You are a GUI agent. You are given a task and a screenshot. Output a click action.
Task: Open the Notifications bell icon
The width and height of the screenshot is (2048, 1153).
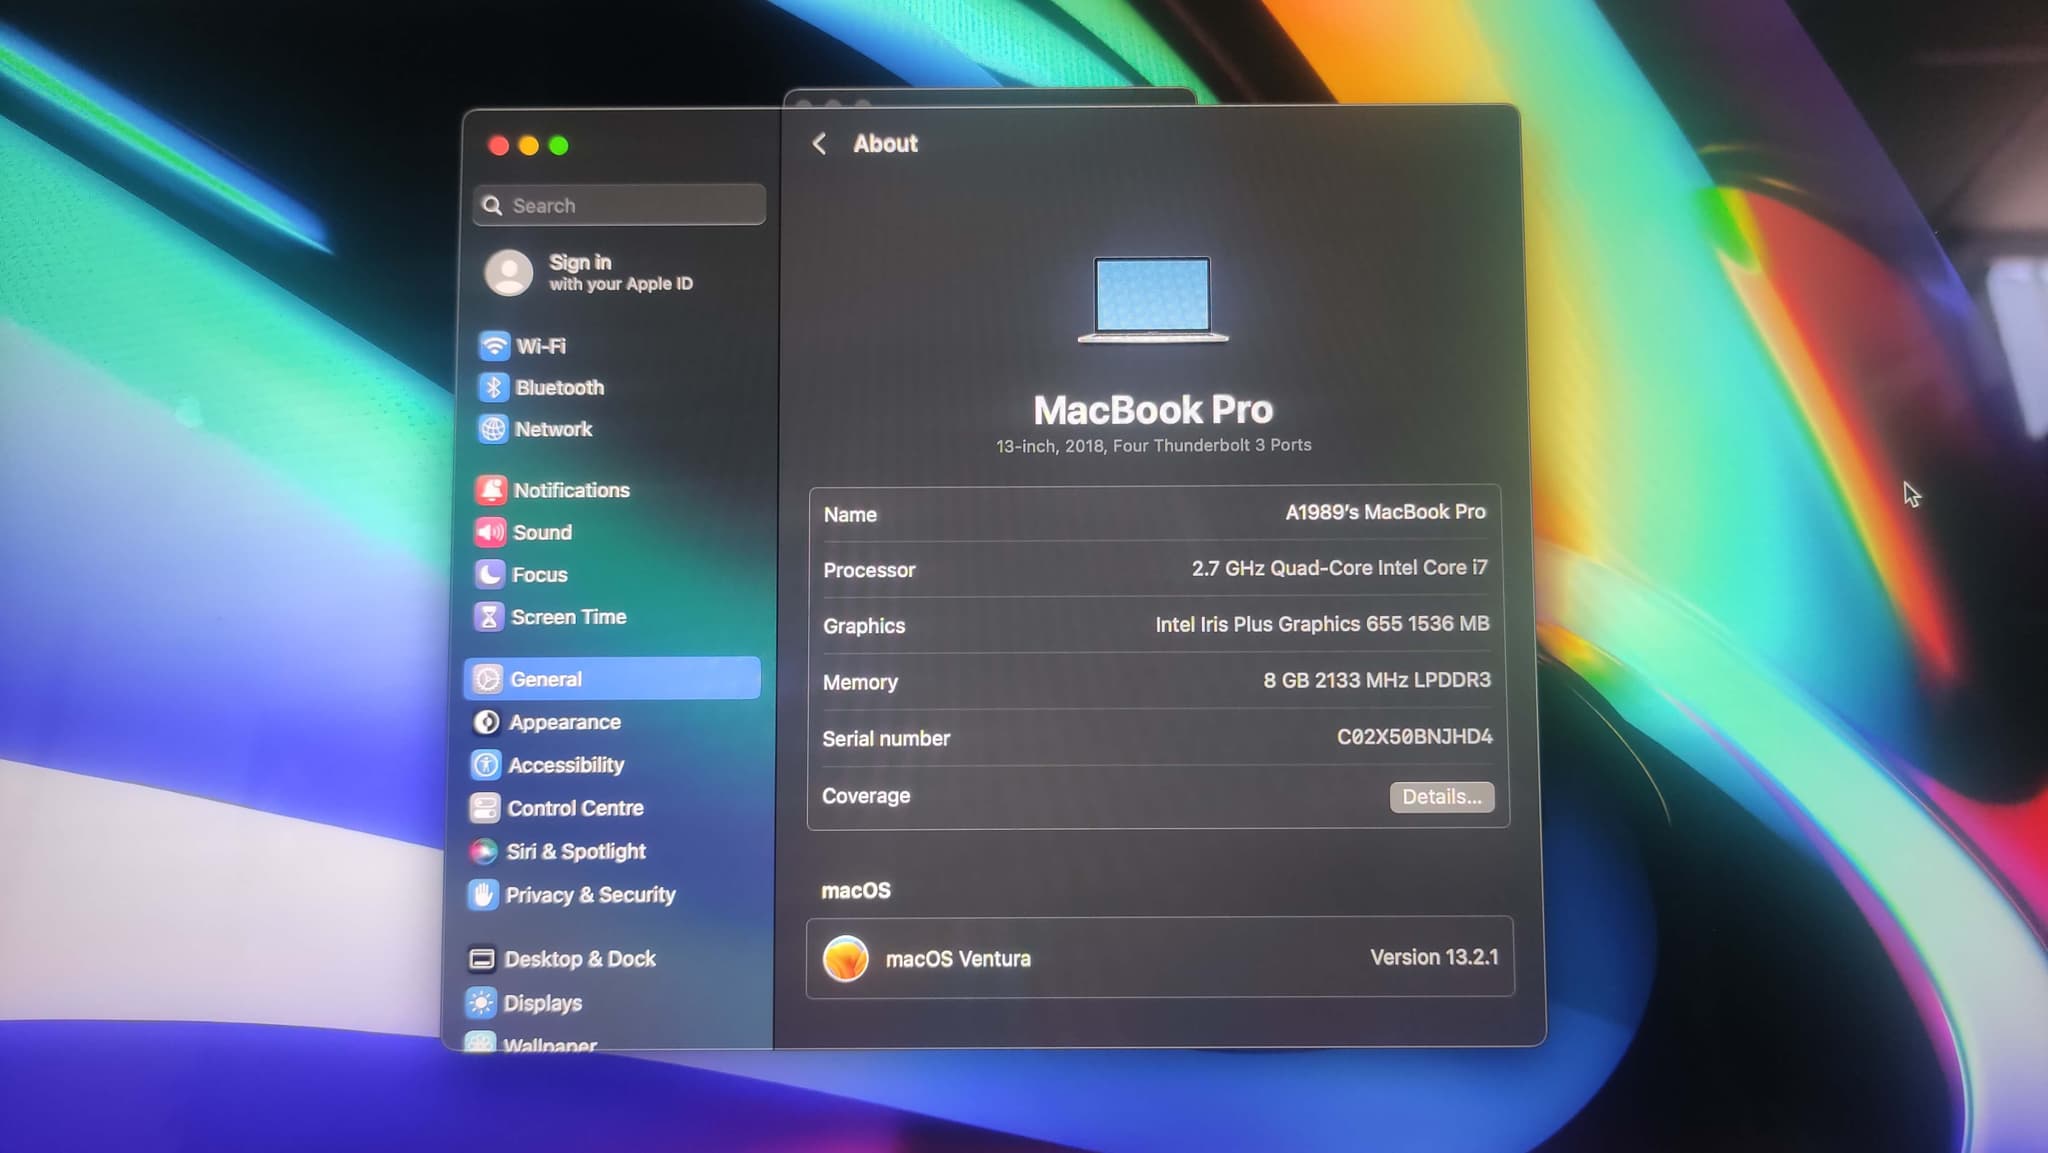click(491, 490)
